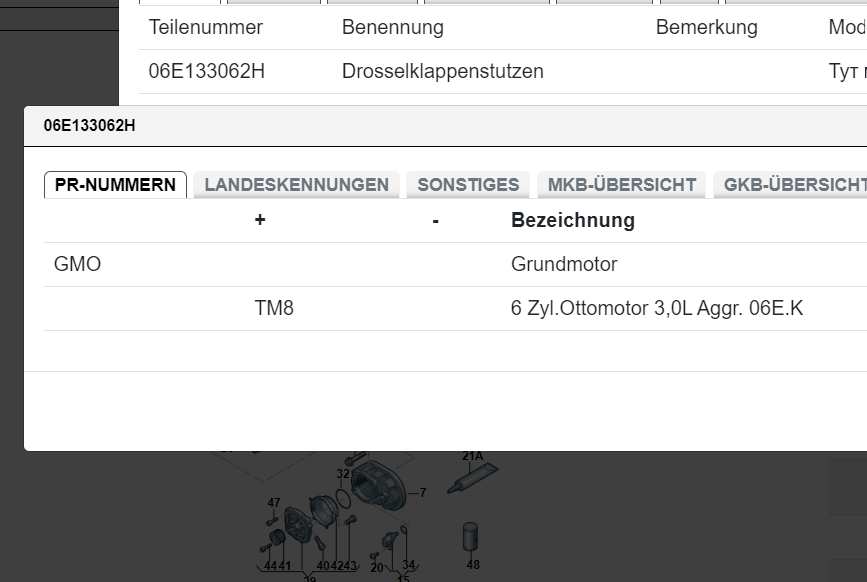Click the bolt labeled 47 in diagram
Image resolution: width=867 pixels, height=582 pixels.
coord(272,520)
